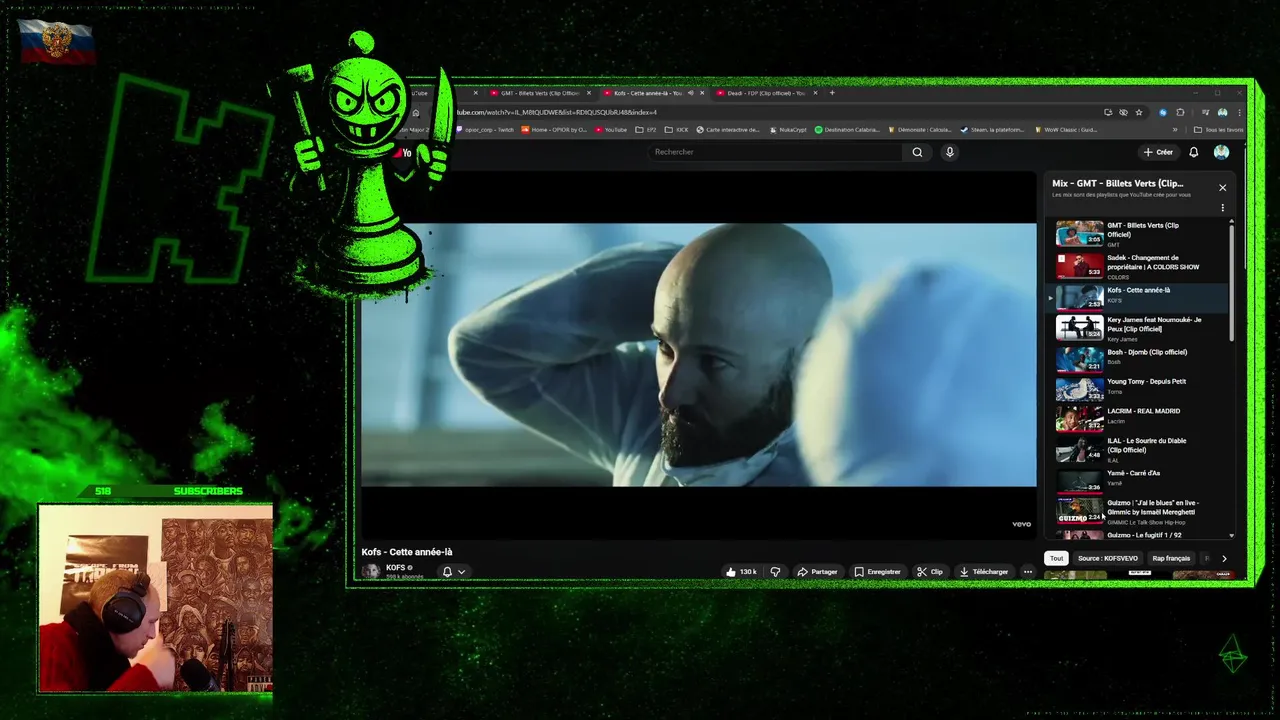Viewport: 1280px width, 720px height.
Task: Dislike the video with thumbs-down
Action: (775, 572)
